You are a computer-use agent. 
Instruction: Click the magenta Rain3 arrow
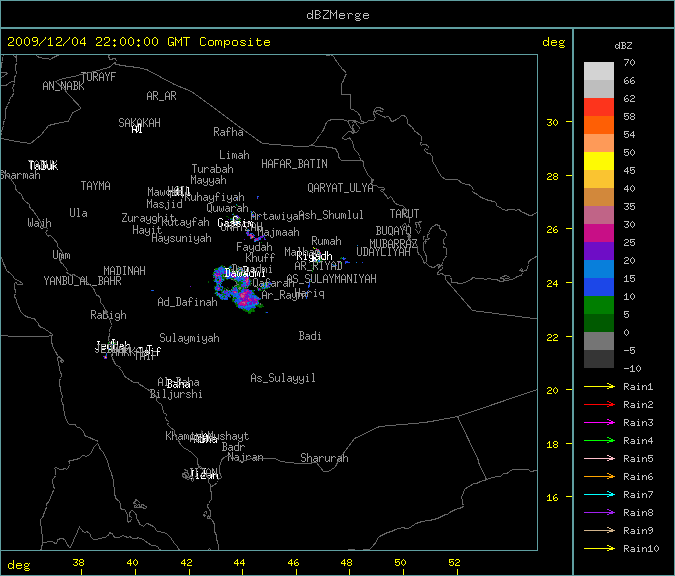click(x=599, y=422)
